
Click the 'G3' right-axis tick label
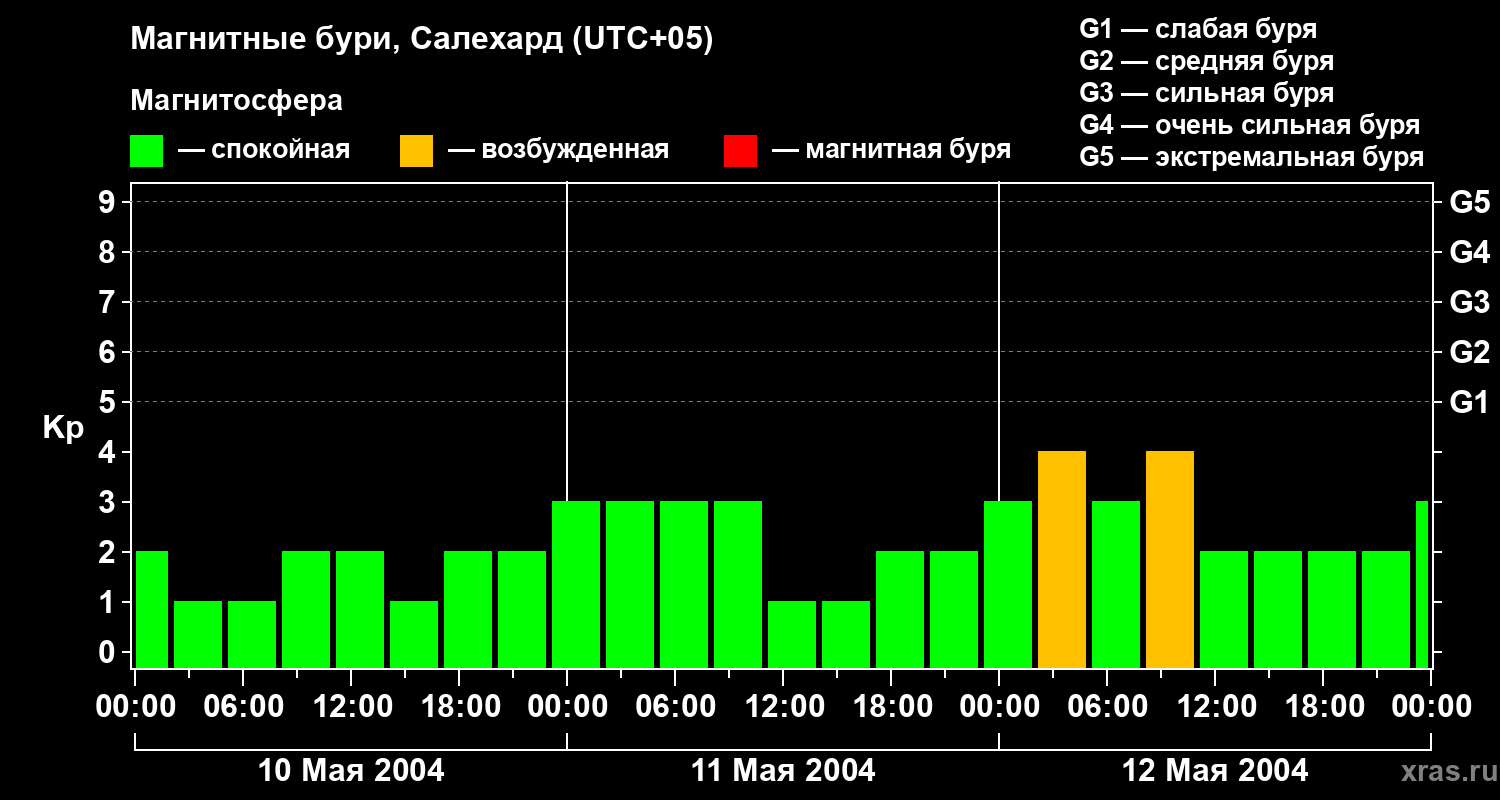click(x=1469, y=302)
